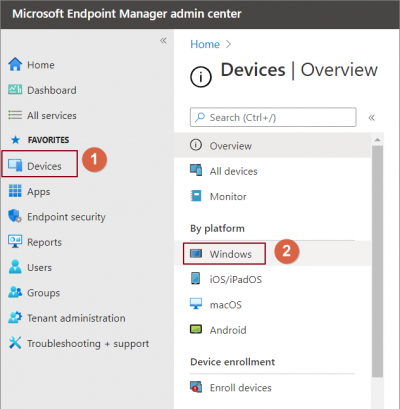The image size is (400, 409).
Task: Click the Users person icon
Action: coord(15,267)
